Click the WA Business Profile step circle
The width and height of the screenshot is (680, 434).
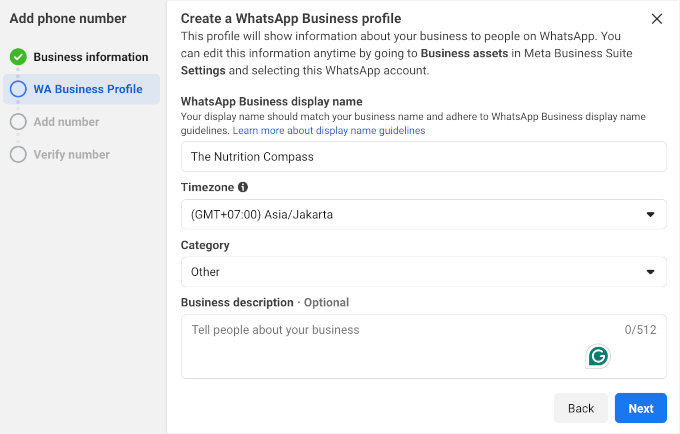pos(18,89)
